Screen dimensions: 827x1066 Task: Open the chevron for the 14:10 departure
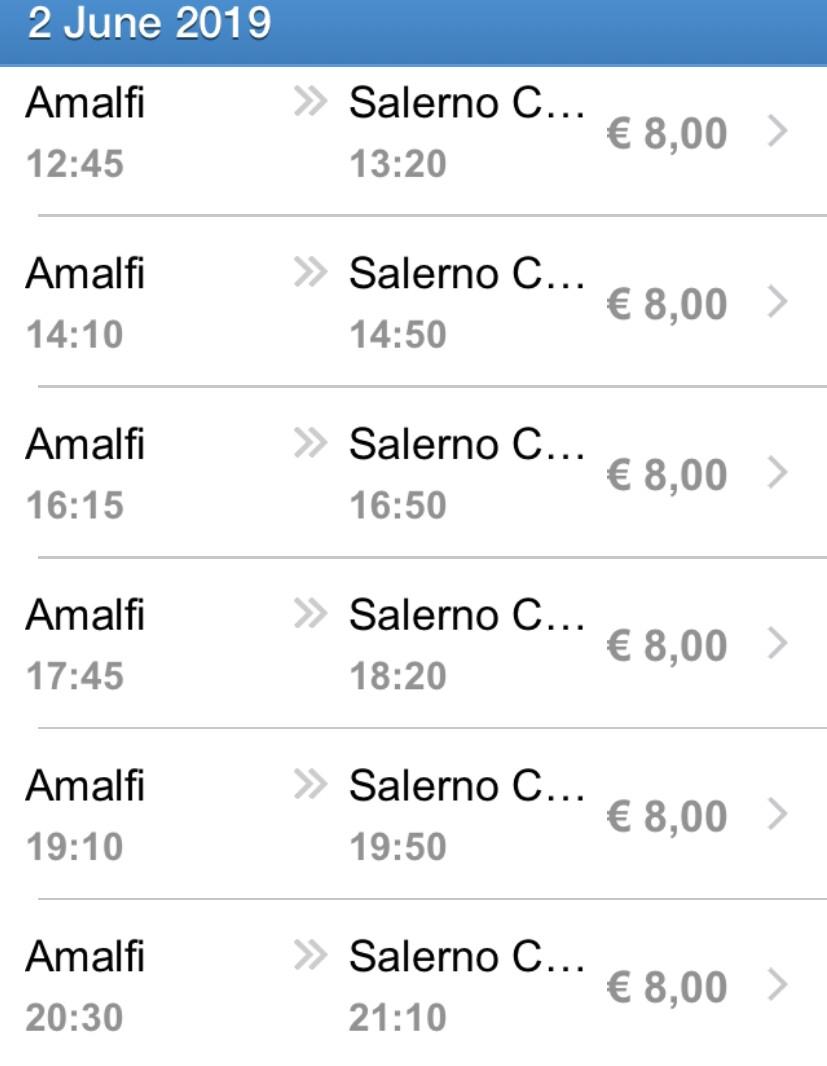tap(778, 302)
